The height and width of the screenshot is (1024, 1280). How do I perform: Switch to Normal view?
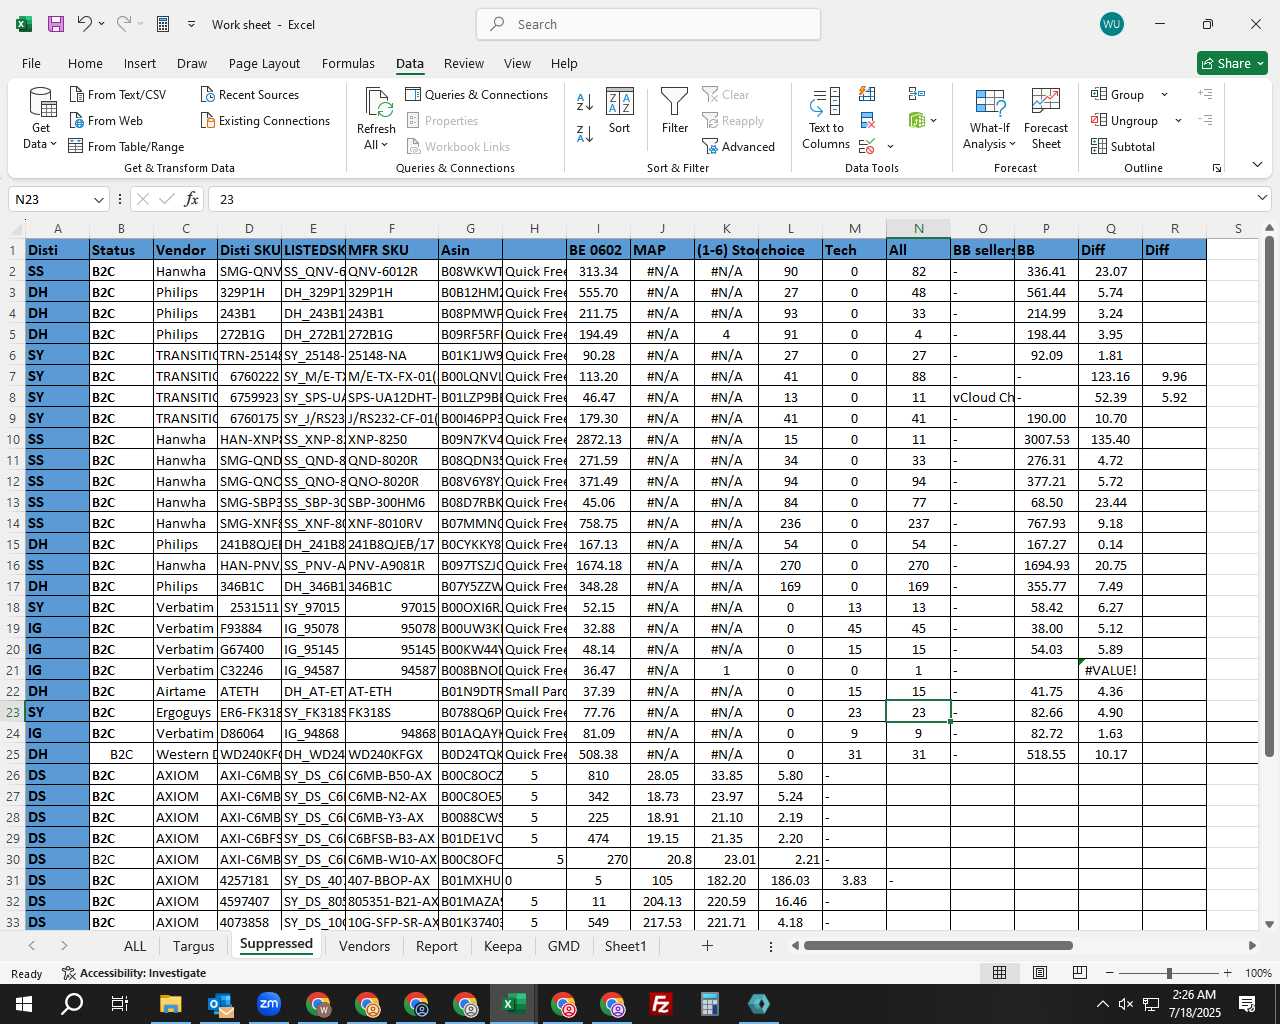point(999,973)
